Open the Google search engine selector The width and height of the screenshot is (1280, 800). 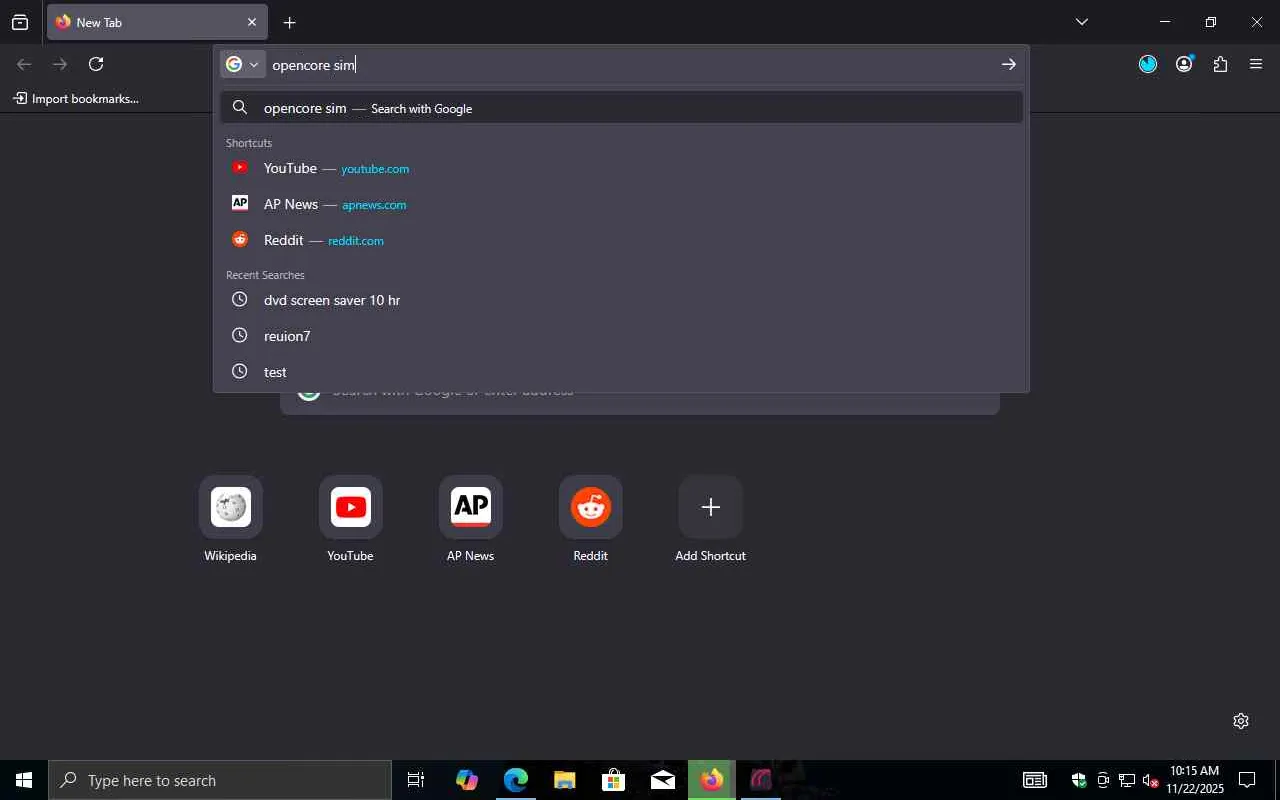(x=242, y=64)
